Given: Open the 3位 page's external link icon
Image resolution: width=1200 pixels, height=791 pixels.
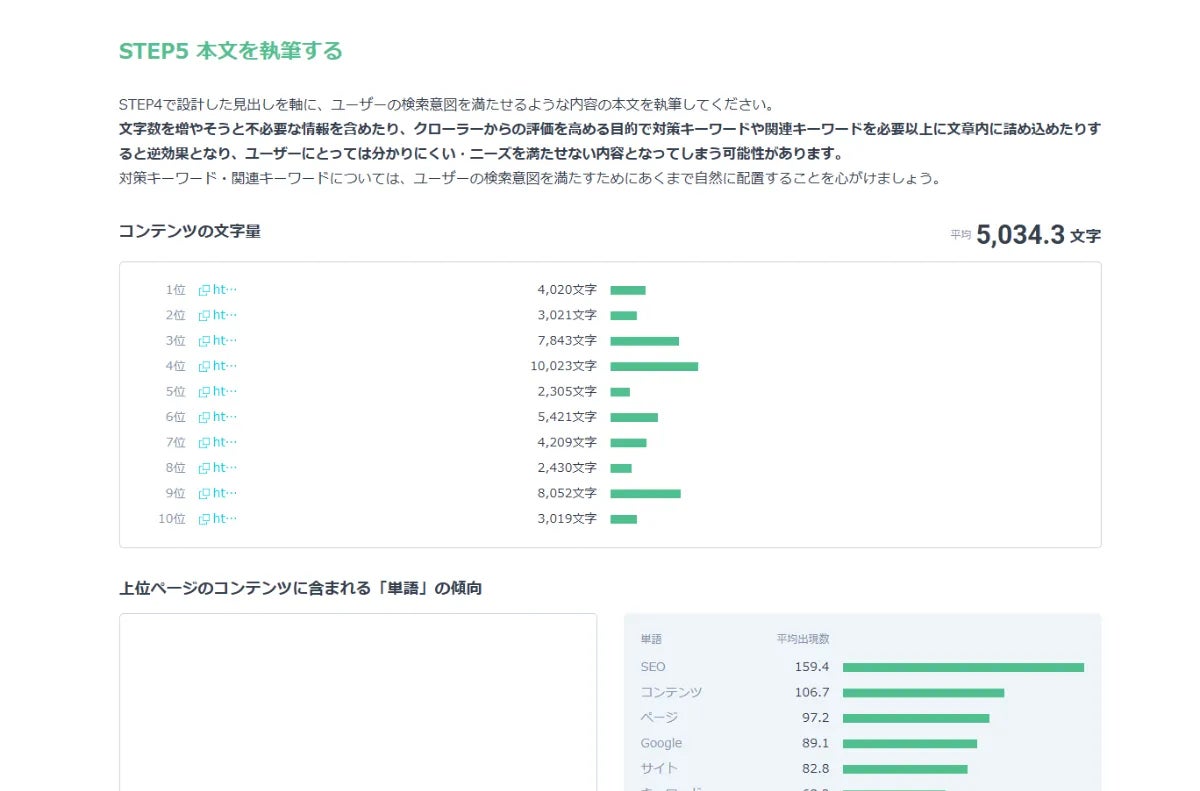Looking at the screenshot, I should click(204, 341).
